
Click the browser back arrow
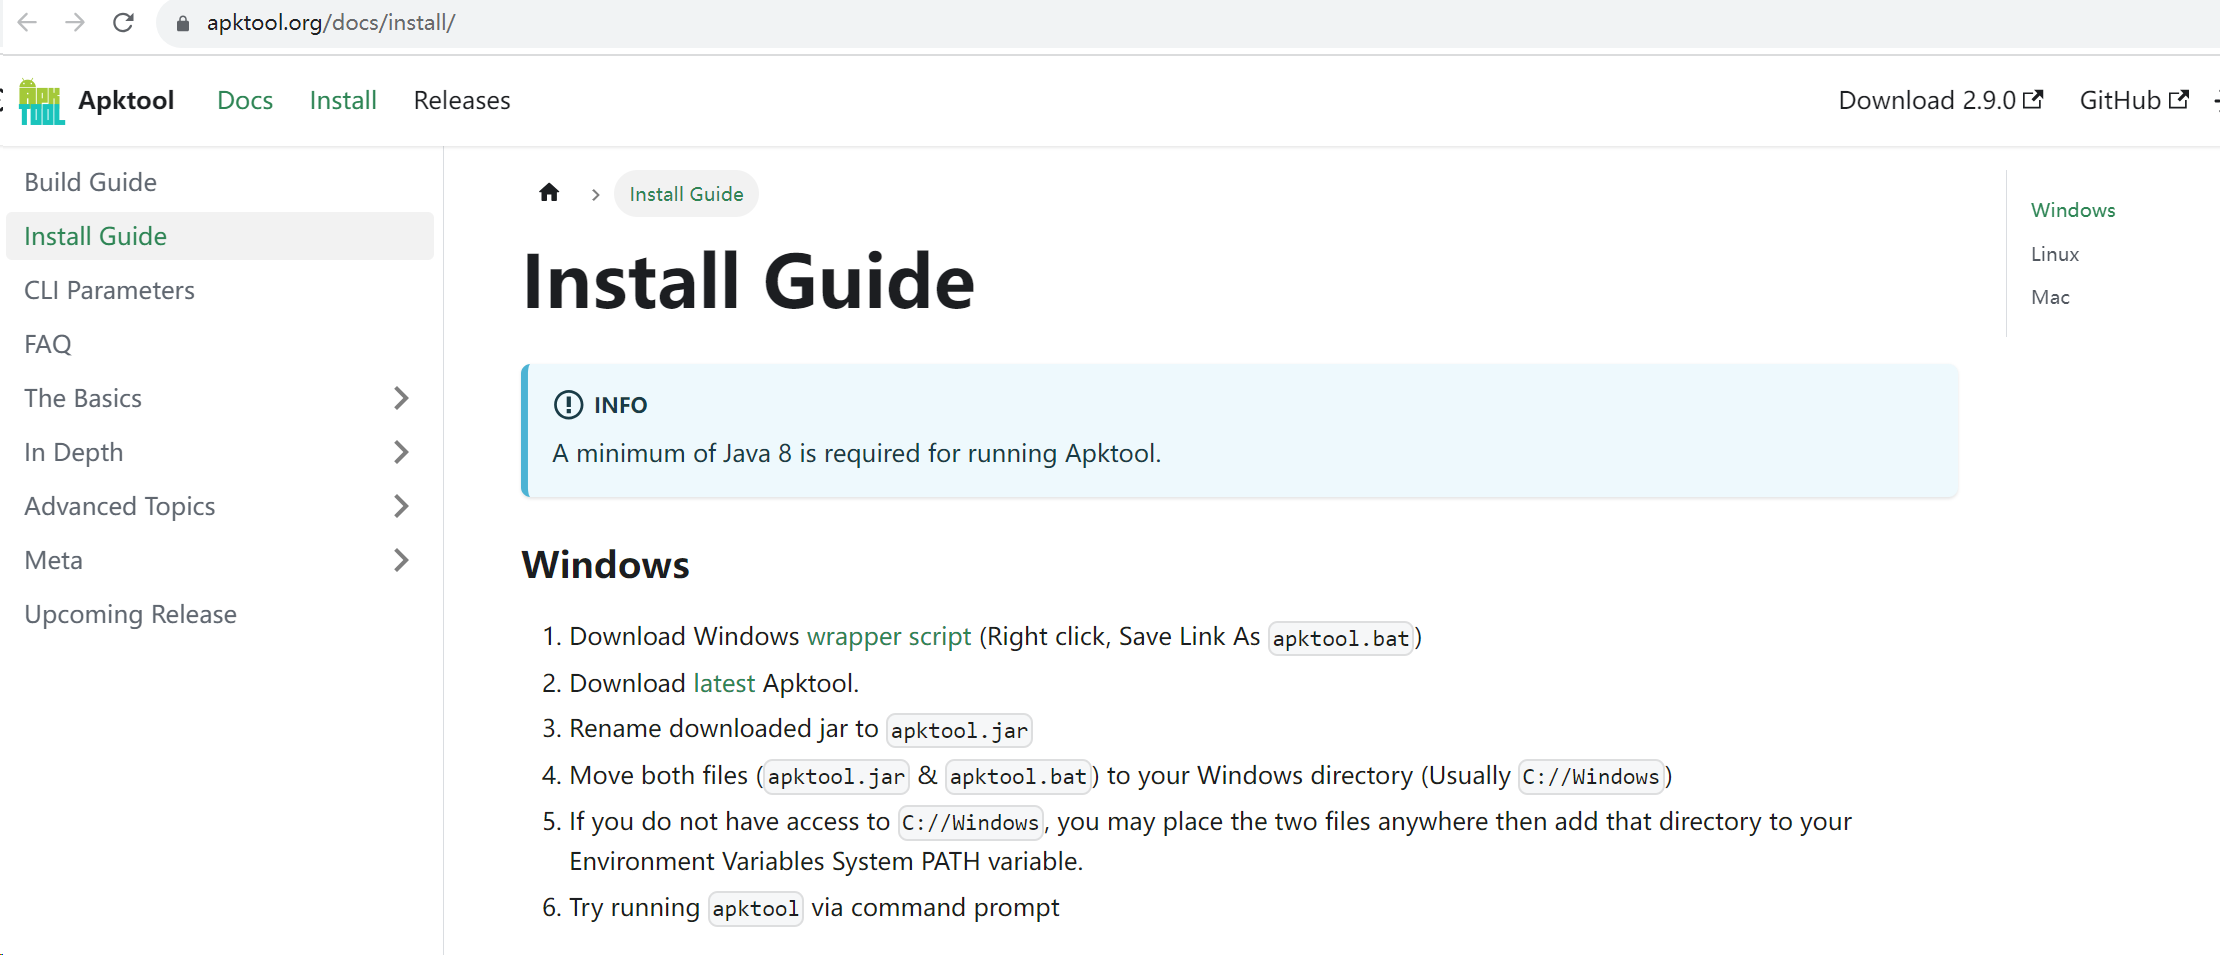pyautogui.click(x=27, y=22)
